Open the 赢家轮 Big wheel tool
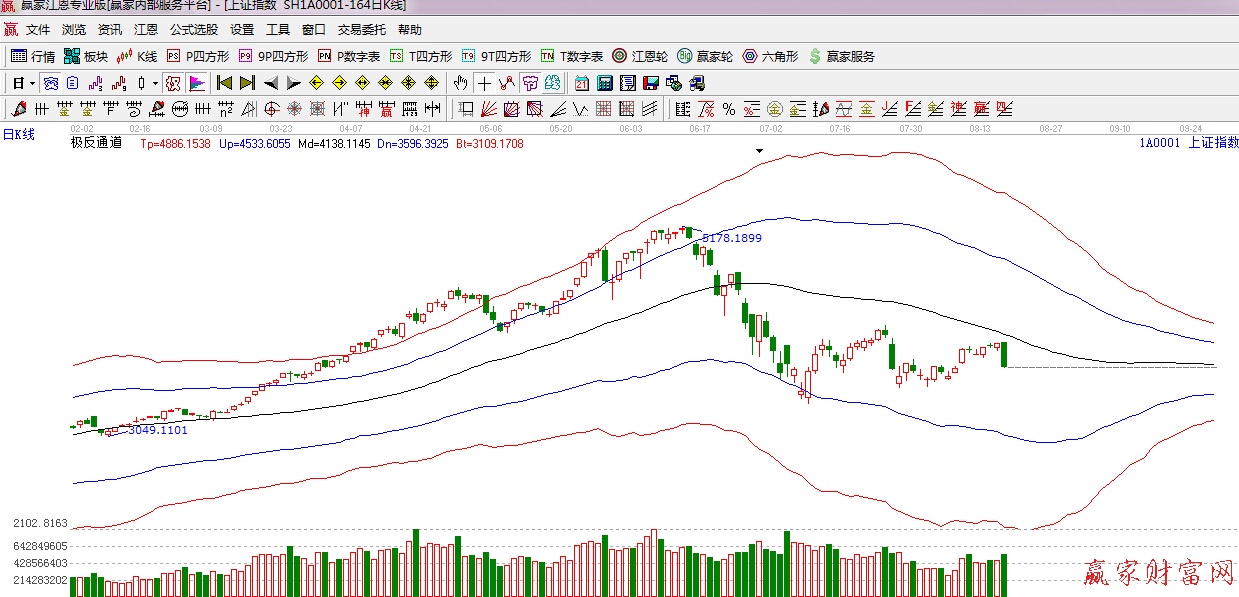Image resolution: width=1239 pixels, height=597 pixels. tap(705, 56)
